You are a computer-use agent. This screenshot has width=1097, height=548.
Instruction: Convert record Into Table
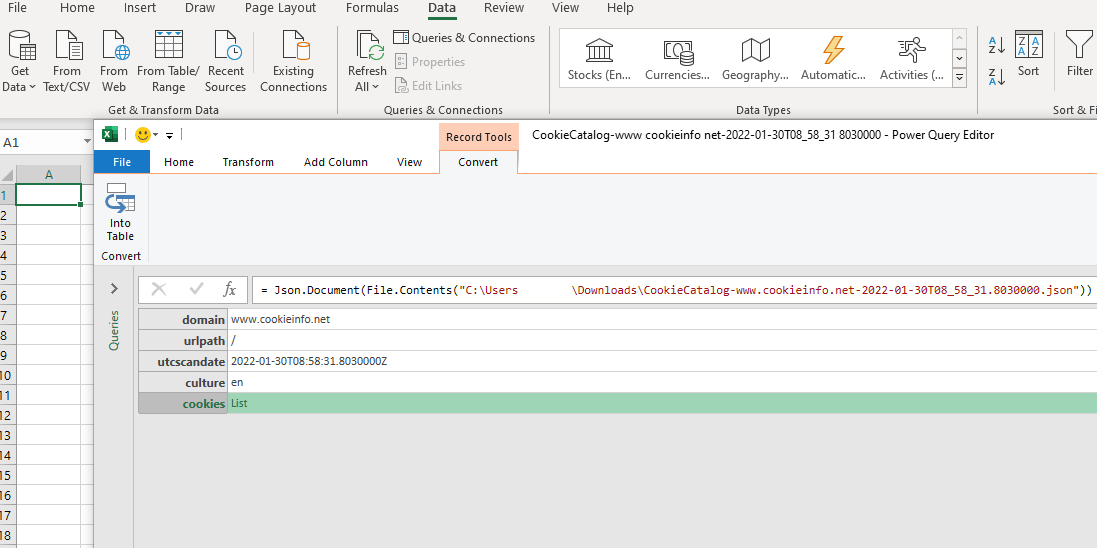click(x=120, y=213)
